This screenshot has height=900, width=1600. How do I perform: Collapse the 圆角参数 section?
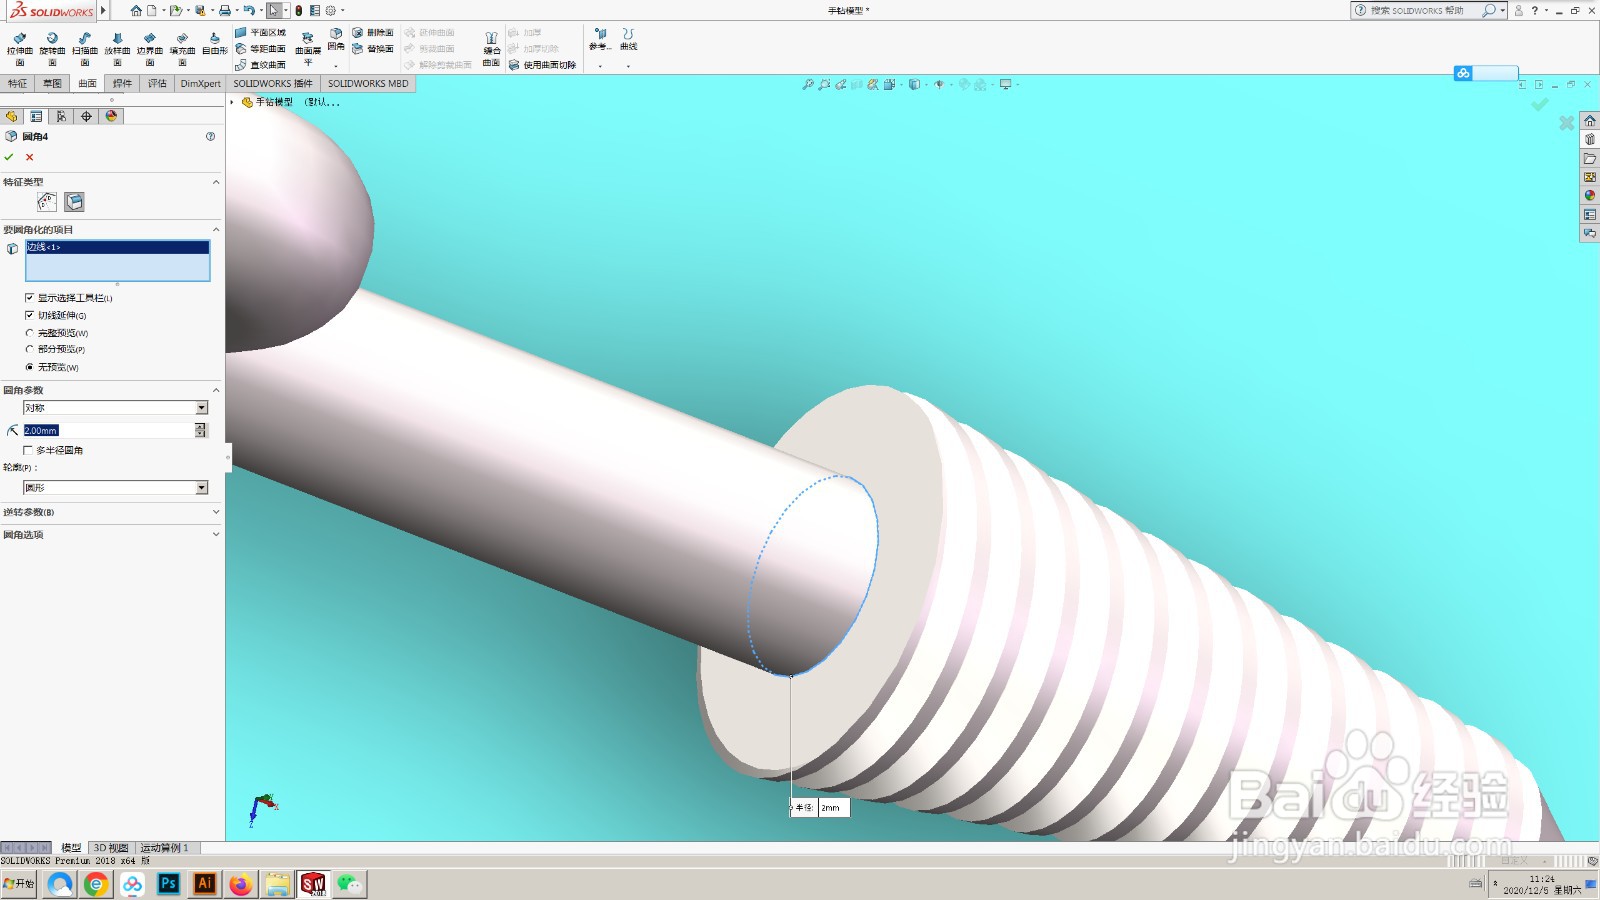pyautogui.click(x=216, y=390)
